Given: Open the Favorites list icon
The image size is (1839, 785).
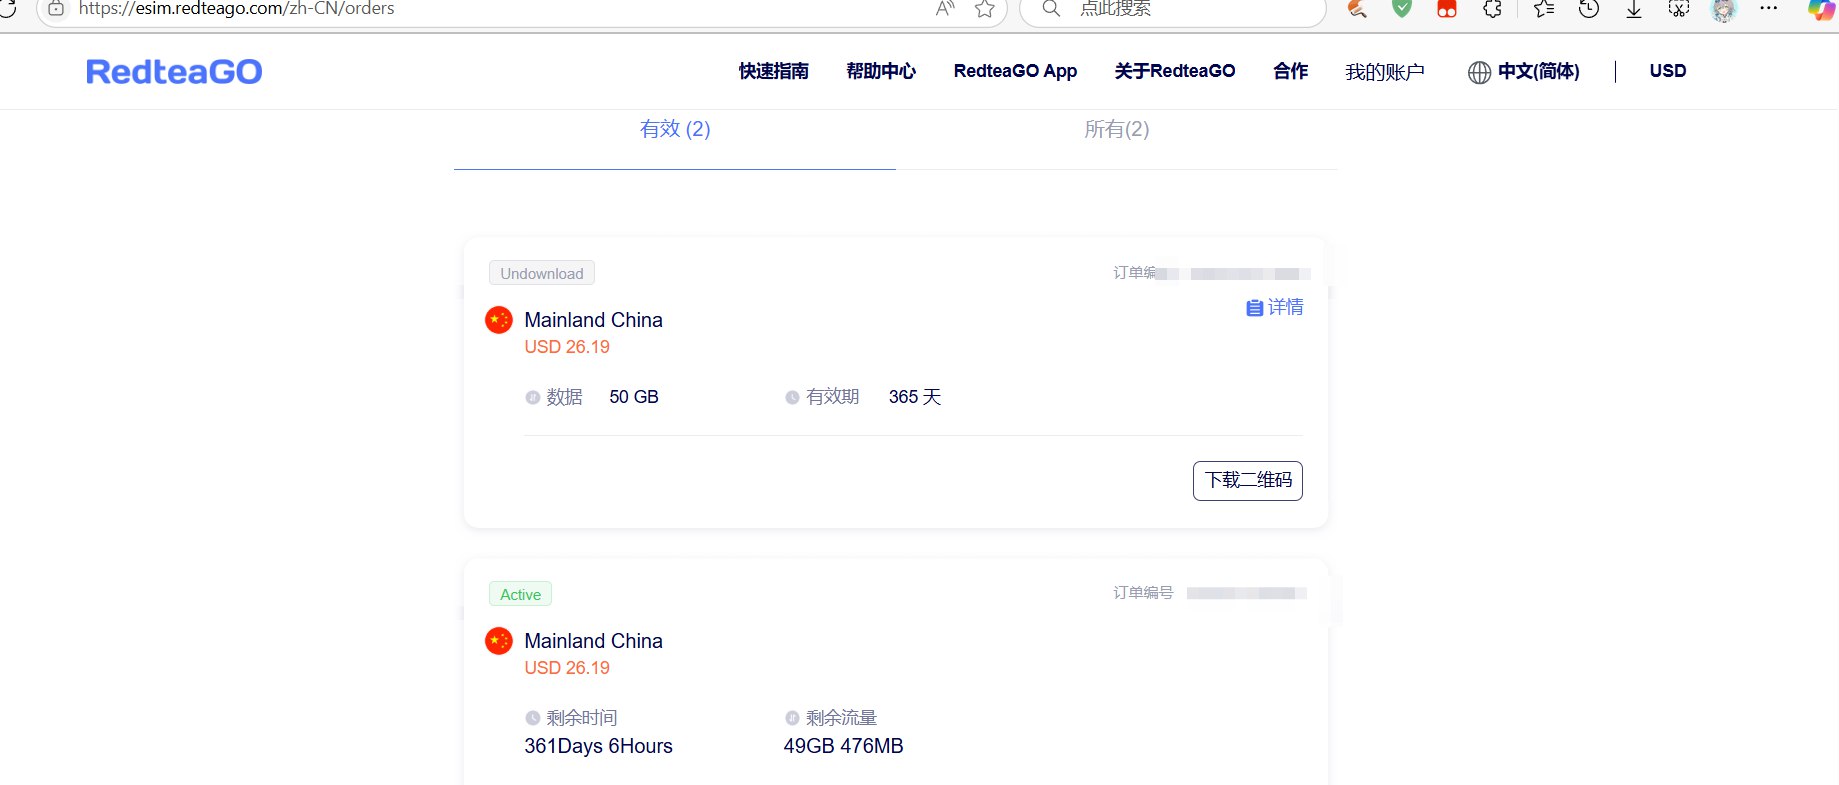Looking at the screenshot, I should (x=1543, y=9).
